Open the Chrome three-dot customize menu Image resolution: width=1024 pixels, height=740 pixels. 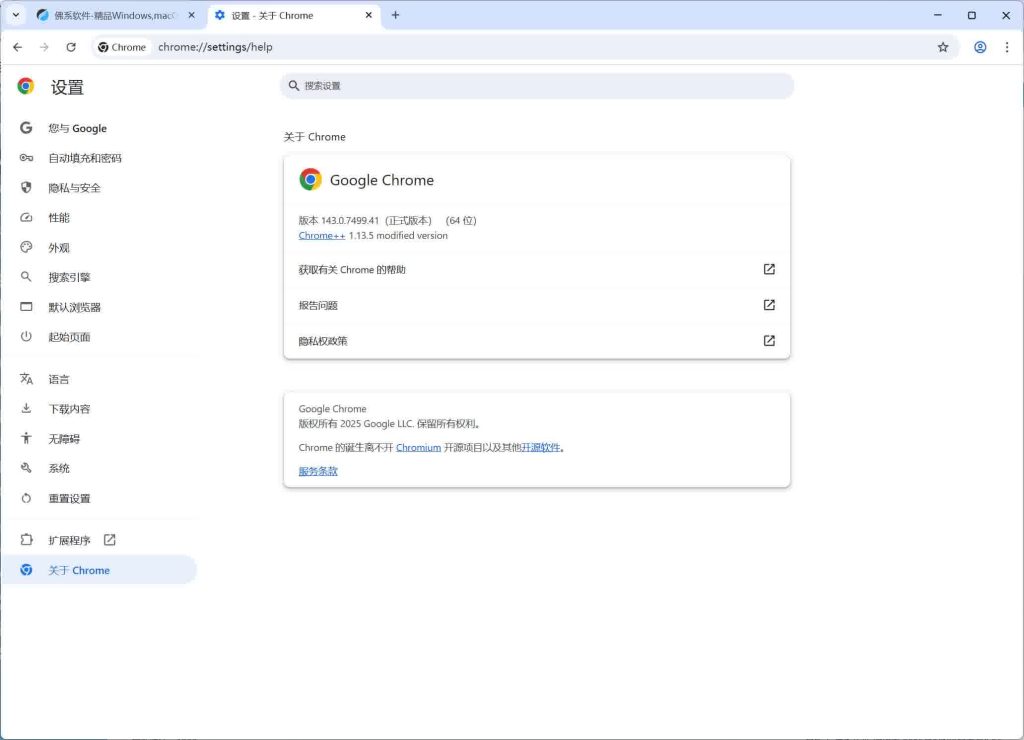(1007, 47)
